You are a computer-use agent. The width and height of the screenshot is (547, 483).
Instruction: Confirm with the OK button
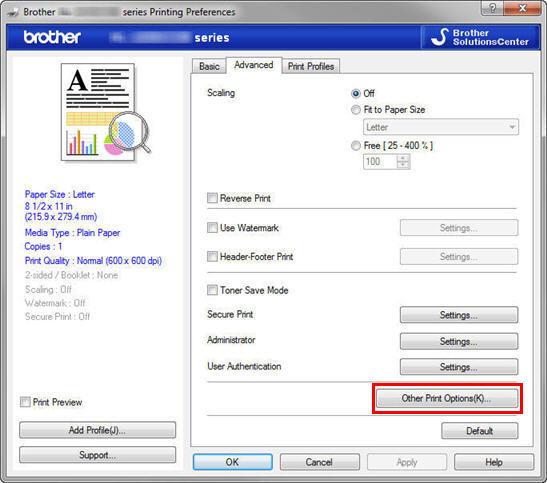(x=233, y=462)
